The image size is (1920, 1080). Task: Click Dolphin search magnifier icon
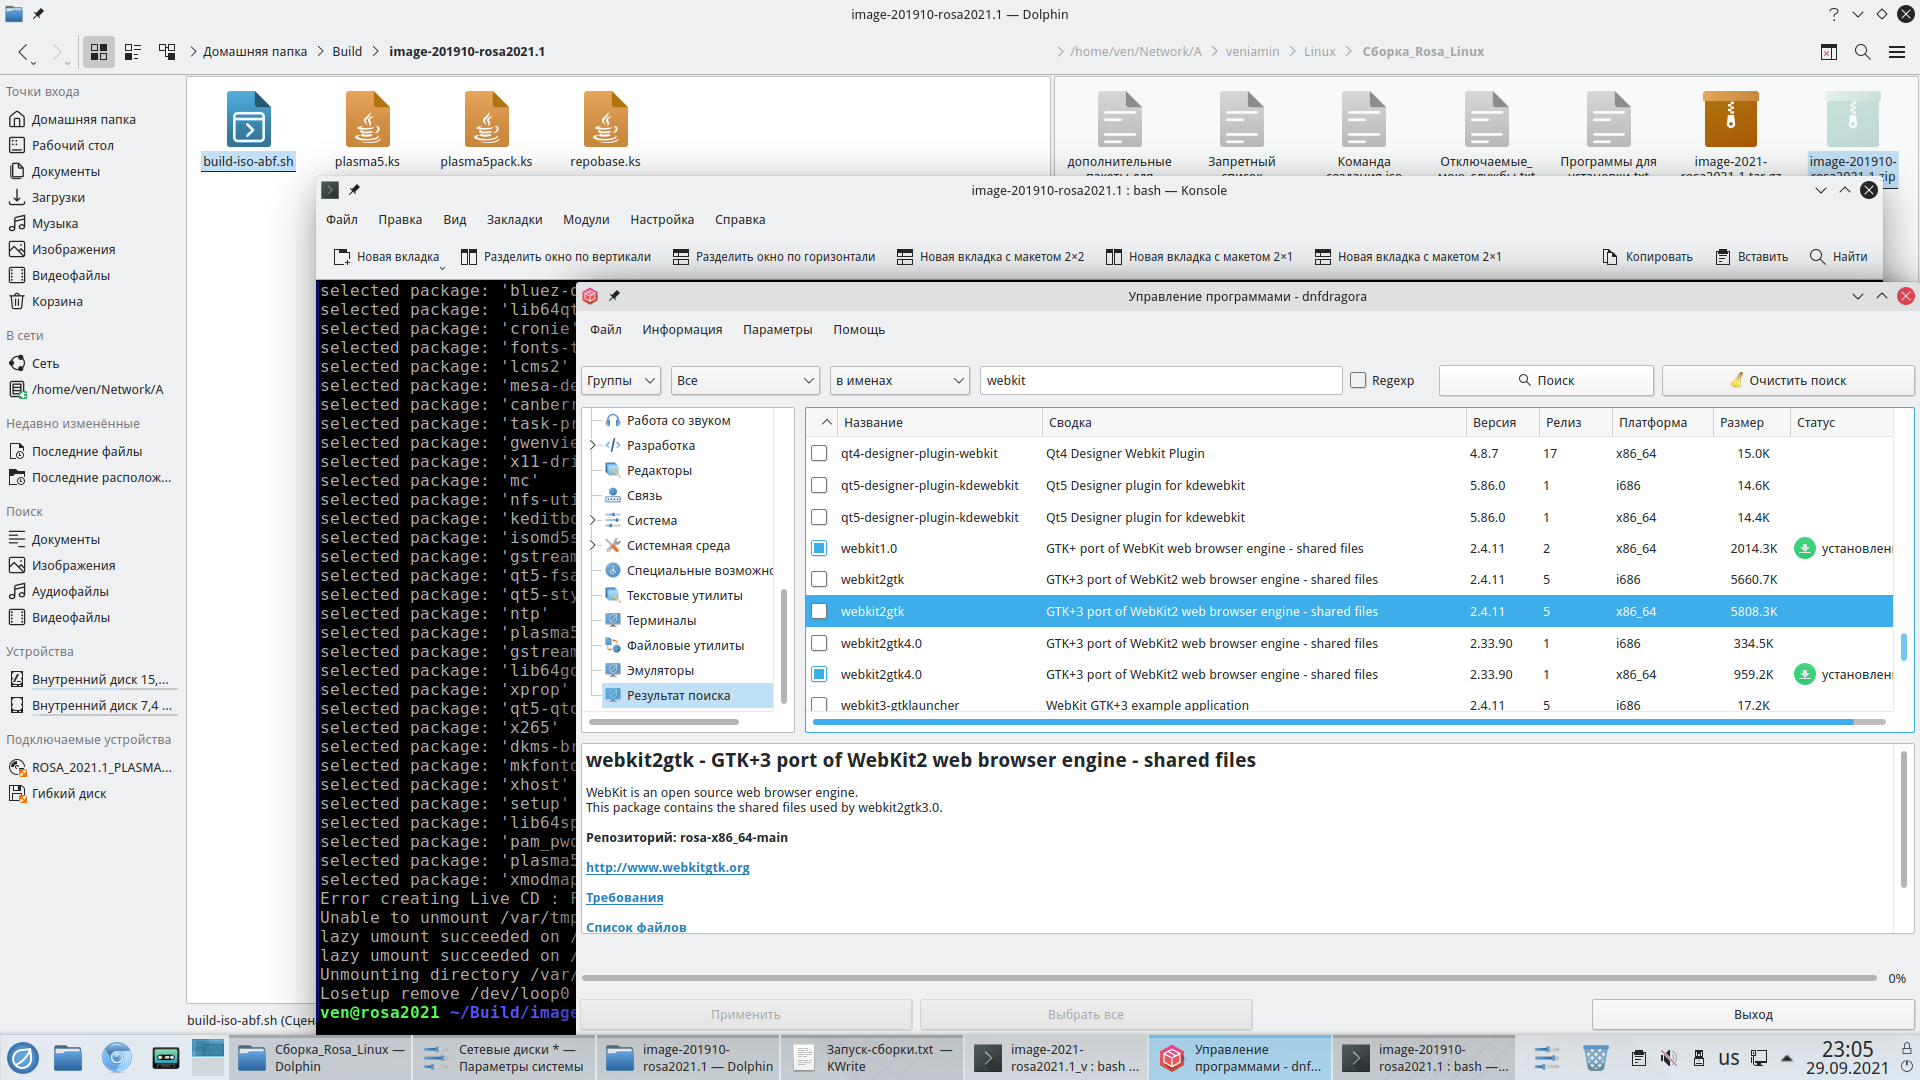[x=1862, y=52]
